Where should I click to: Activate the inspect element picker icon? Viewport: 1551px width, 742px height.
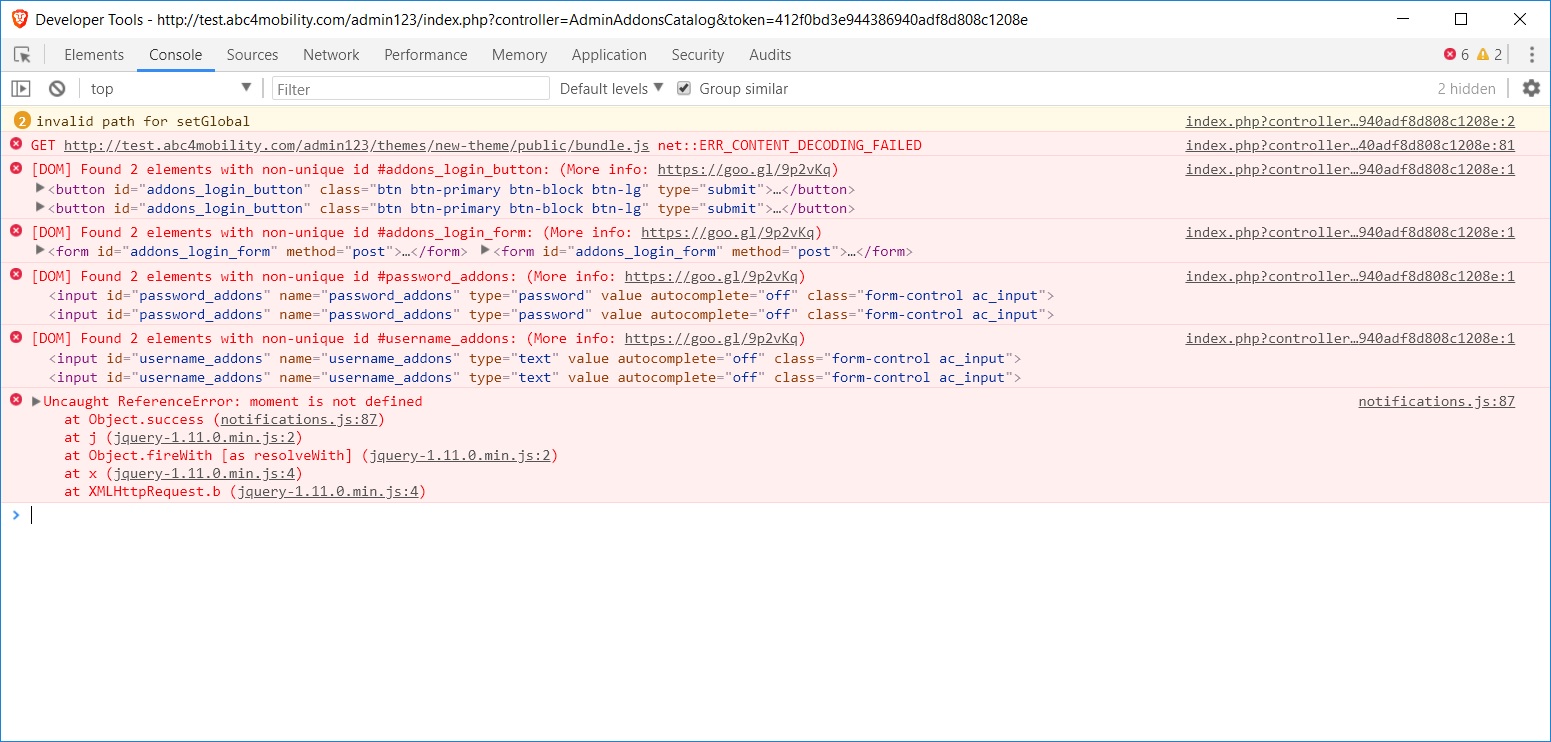point(22,55)
